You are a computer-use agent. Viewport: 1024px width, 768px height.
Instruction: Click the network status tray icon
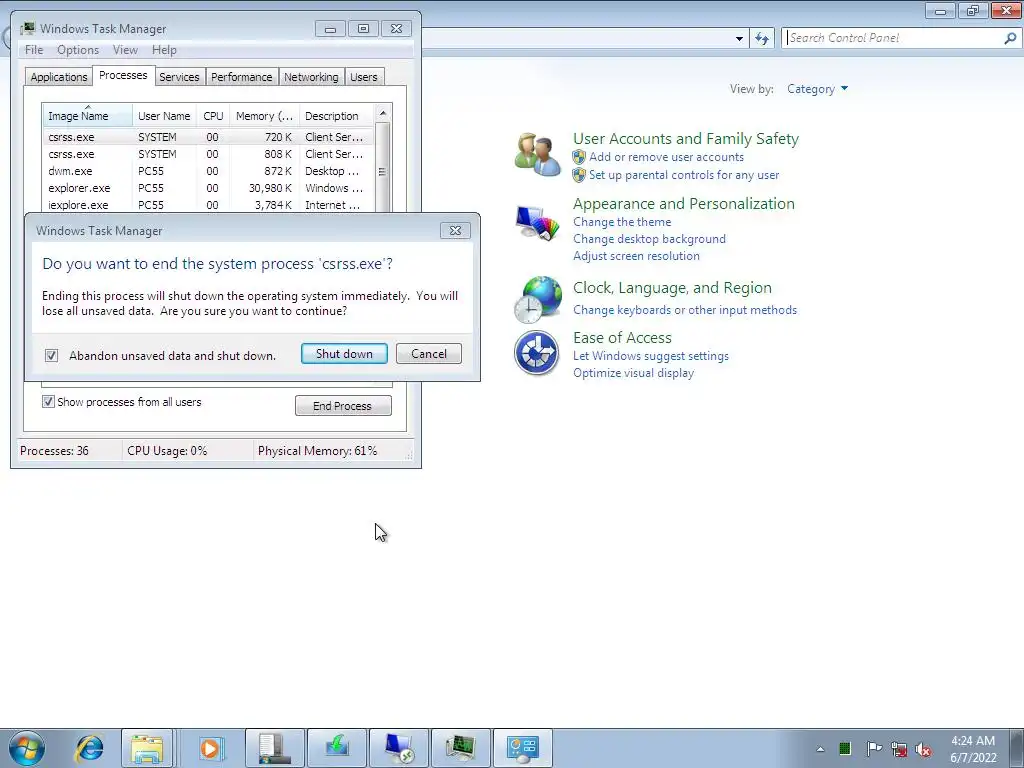tap(899, 749)
